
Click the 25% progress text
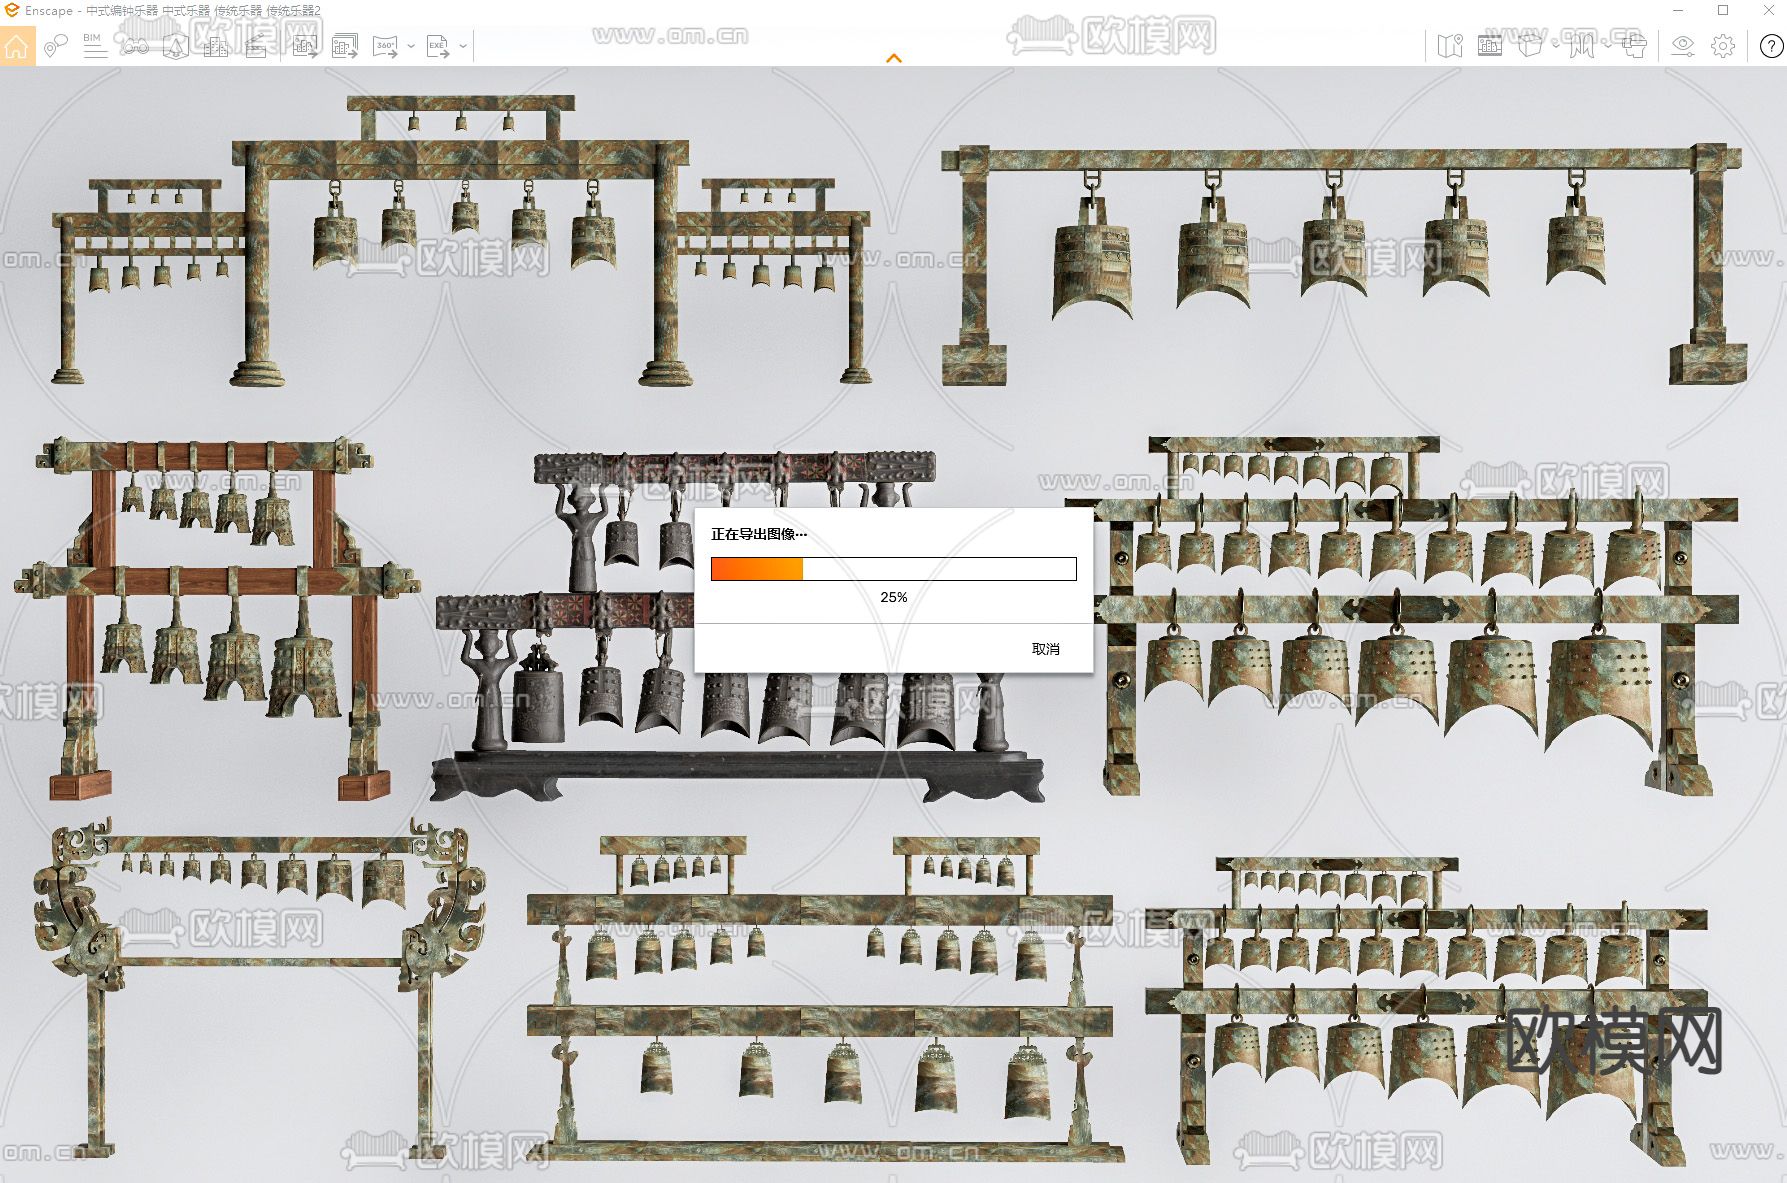tap(894, 597)
